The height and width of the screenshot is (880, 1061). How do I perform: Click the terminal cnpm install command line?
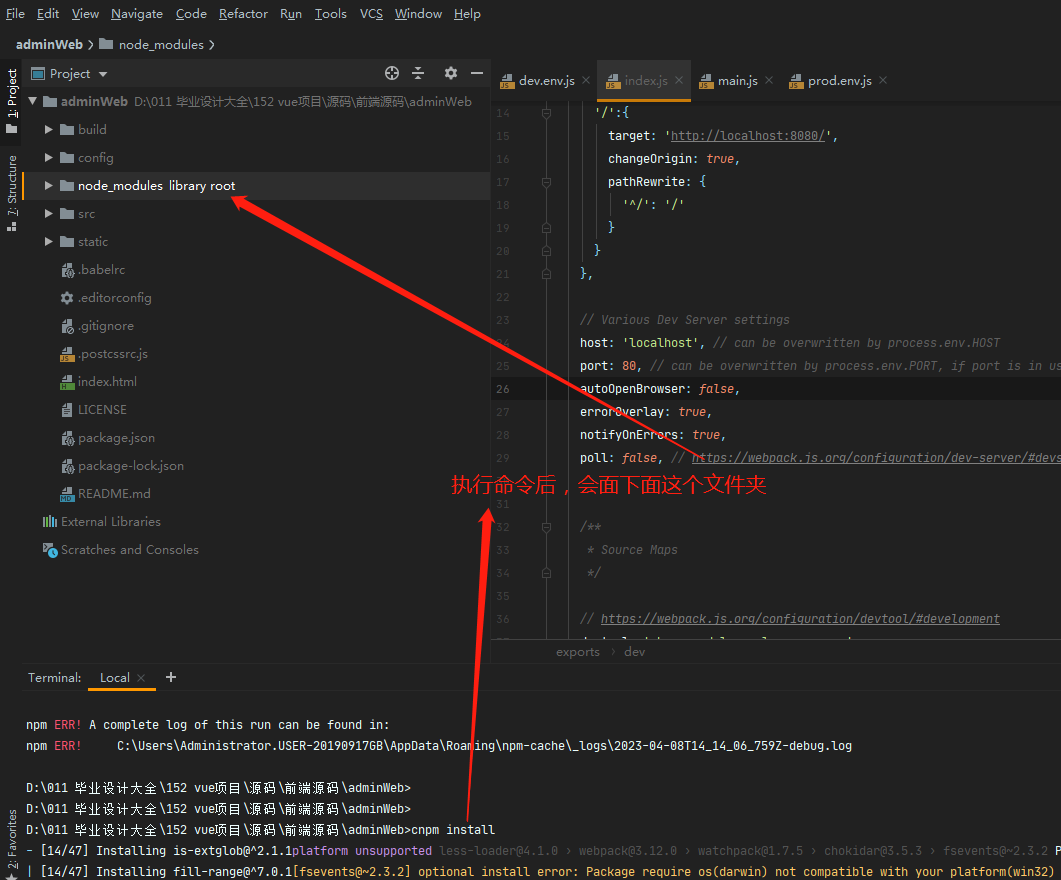pyautogui.click(x=261, y=830)
